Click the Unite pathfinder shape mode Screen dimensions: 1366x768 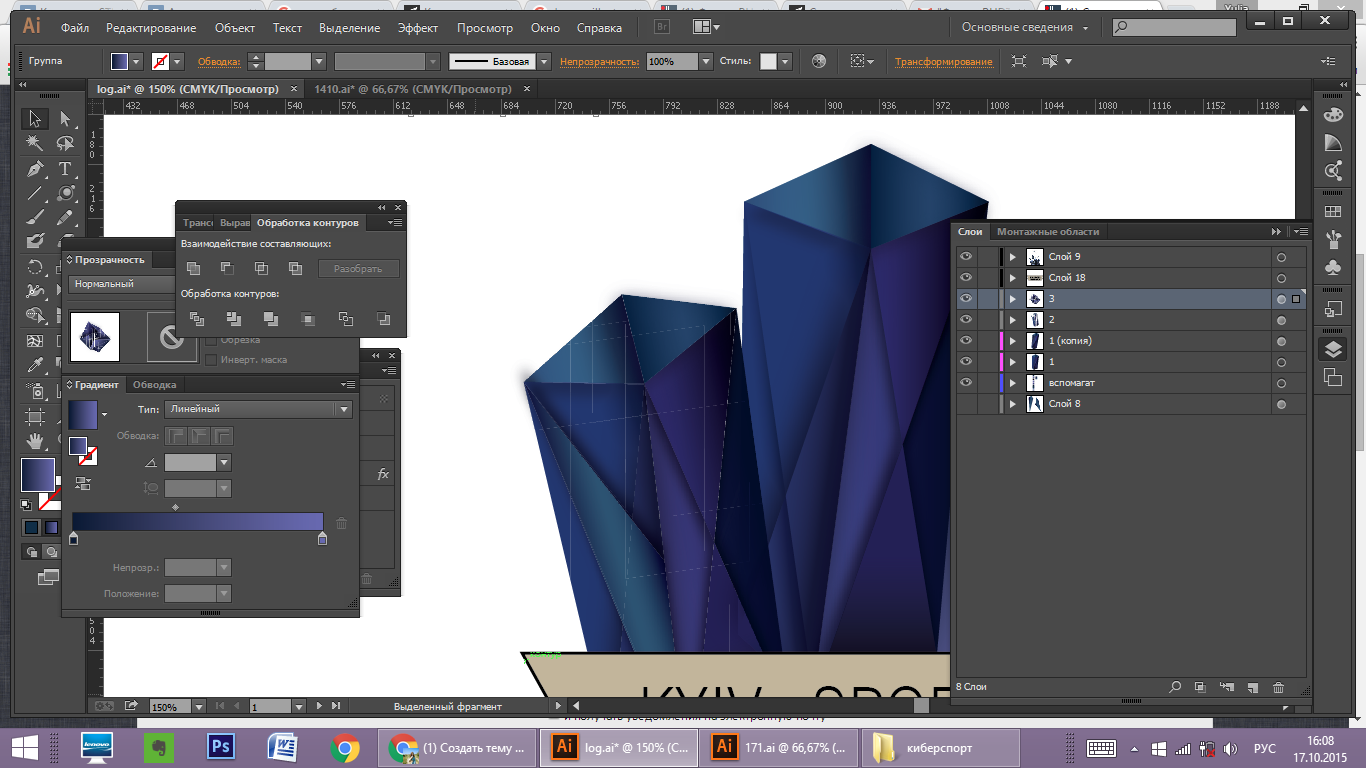[194, 268]
